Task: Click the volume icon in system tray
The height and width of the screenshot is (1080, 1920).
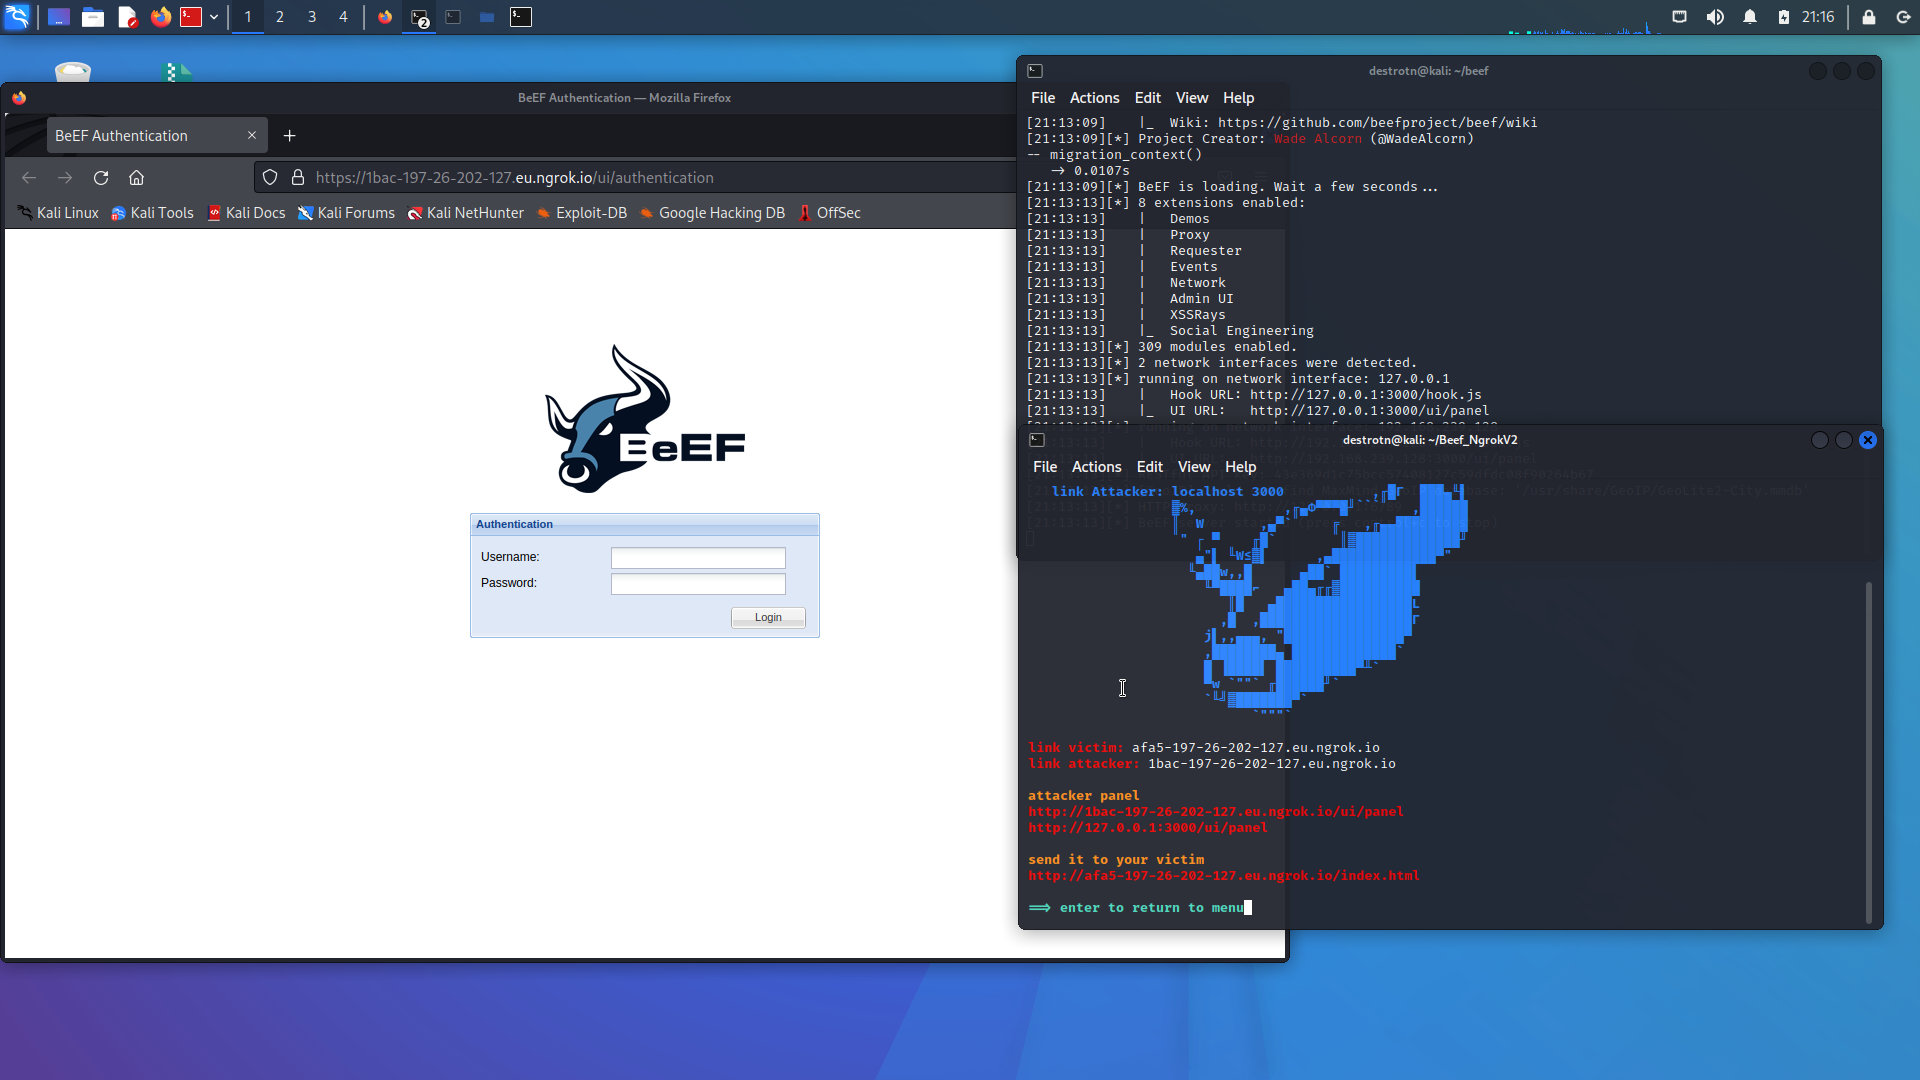Action: tap(1715, 17)
